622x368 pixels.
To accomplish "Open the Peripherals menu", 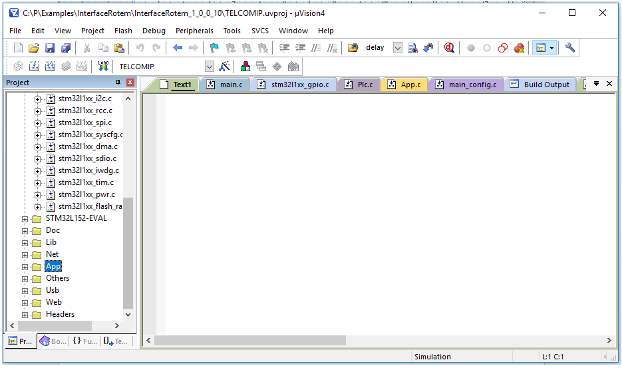I will (x=194, y=31).
